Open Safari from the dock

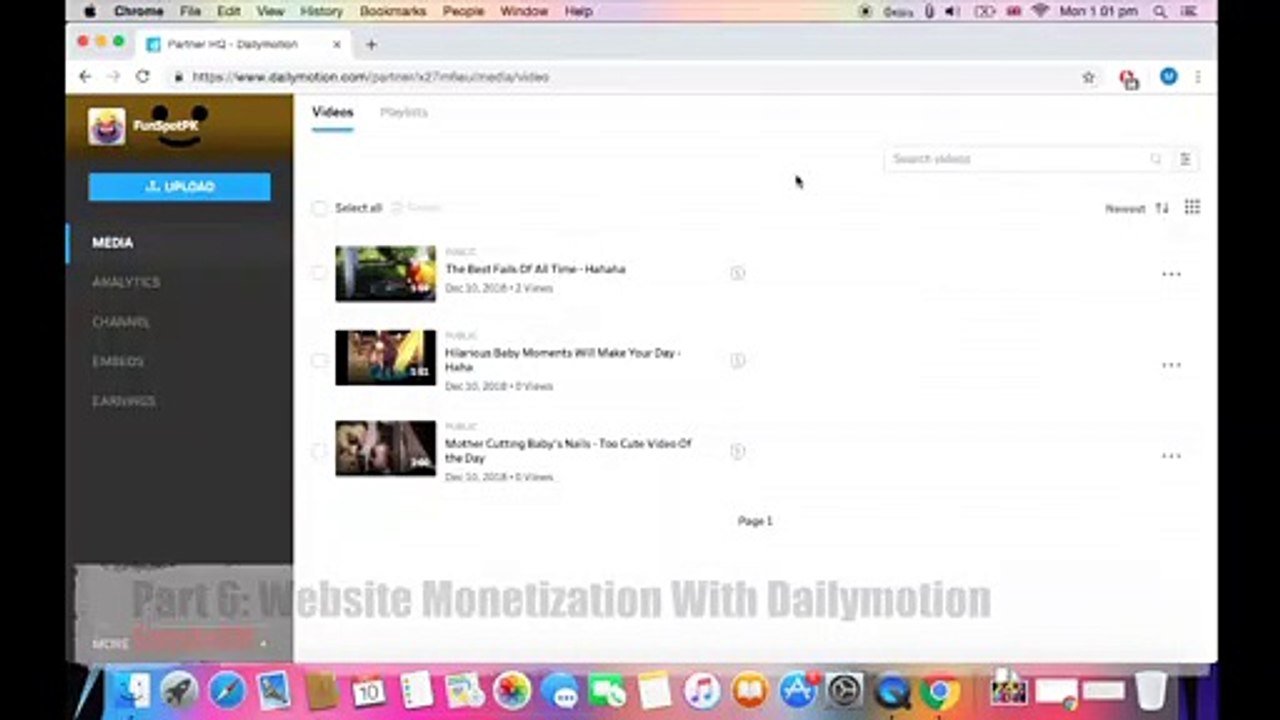[227, 690]
